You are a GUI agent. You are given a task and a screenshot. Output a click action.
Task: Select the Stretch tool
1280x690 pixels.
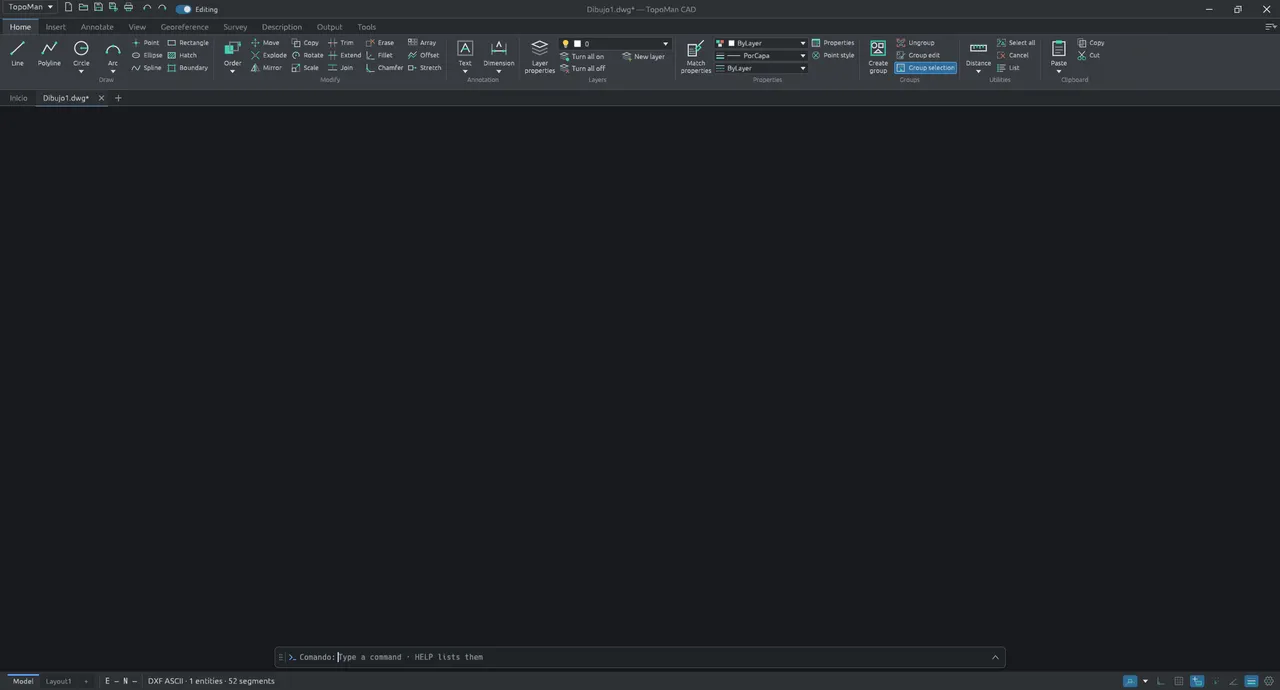tap(424, 68)
